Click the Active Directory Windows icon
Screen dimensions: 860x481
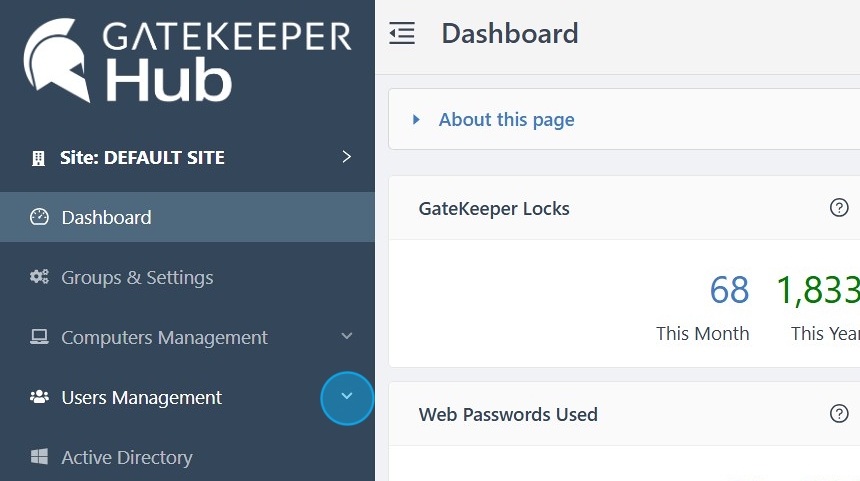click(x=39, y=456)
